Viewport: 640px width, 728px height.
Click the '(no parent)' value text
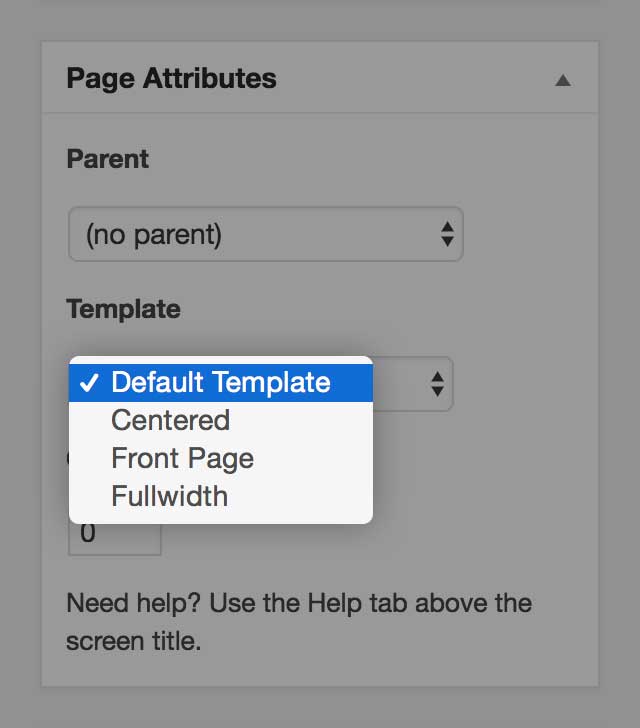click(154, 234)
